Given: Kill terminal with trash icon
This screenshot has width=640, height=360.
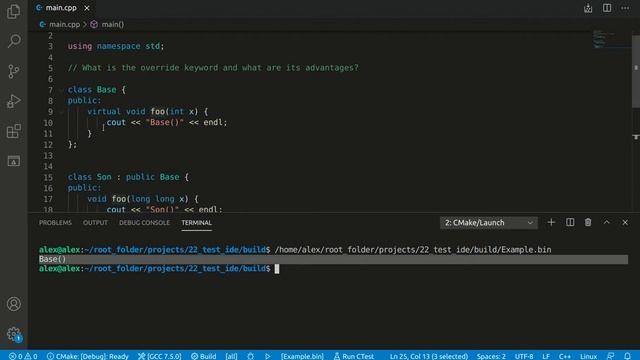Looking at the screenshot, I should [588, 222].
